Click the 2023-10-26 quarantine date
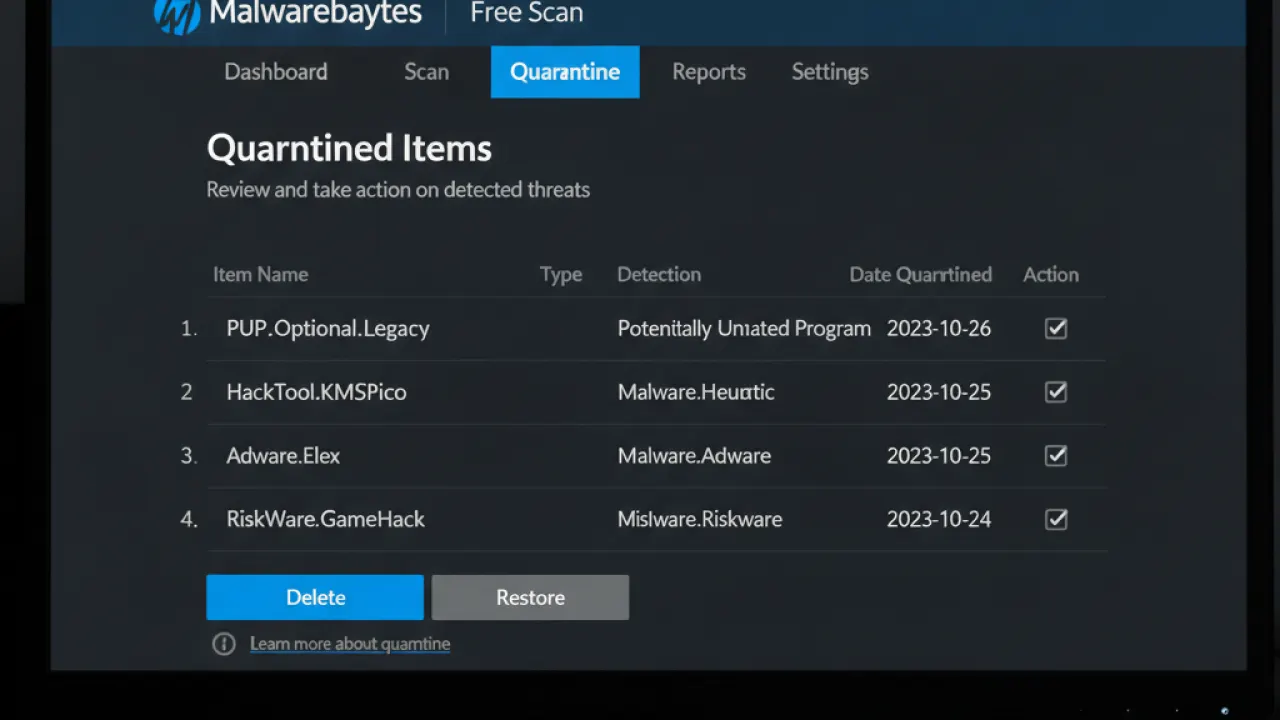 pyautogui.click(x=939, y=328)
